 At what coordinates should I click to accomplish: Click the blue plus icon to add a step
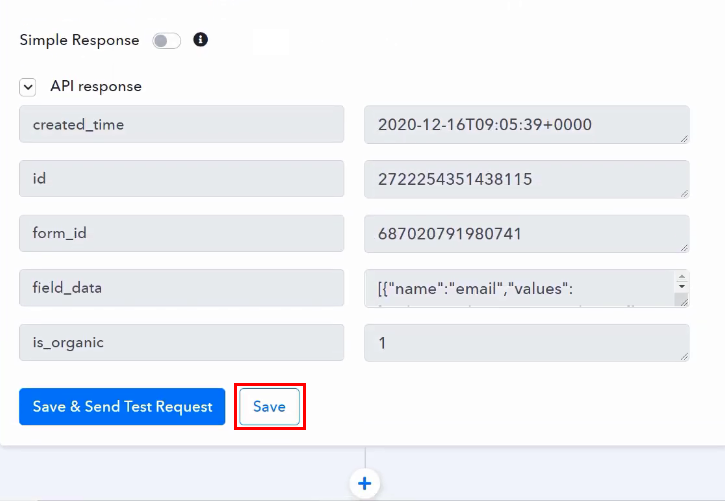coord(364,484)
